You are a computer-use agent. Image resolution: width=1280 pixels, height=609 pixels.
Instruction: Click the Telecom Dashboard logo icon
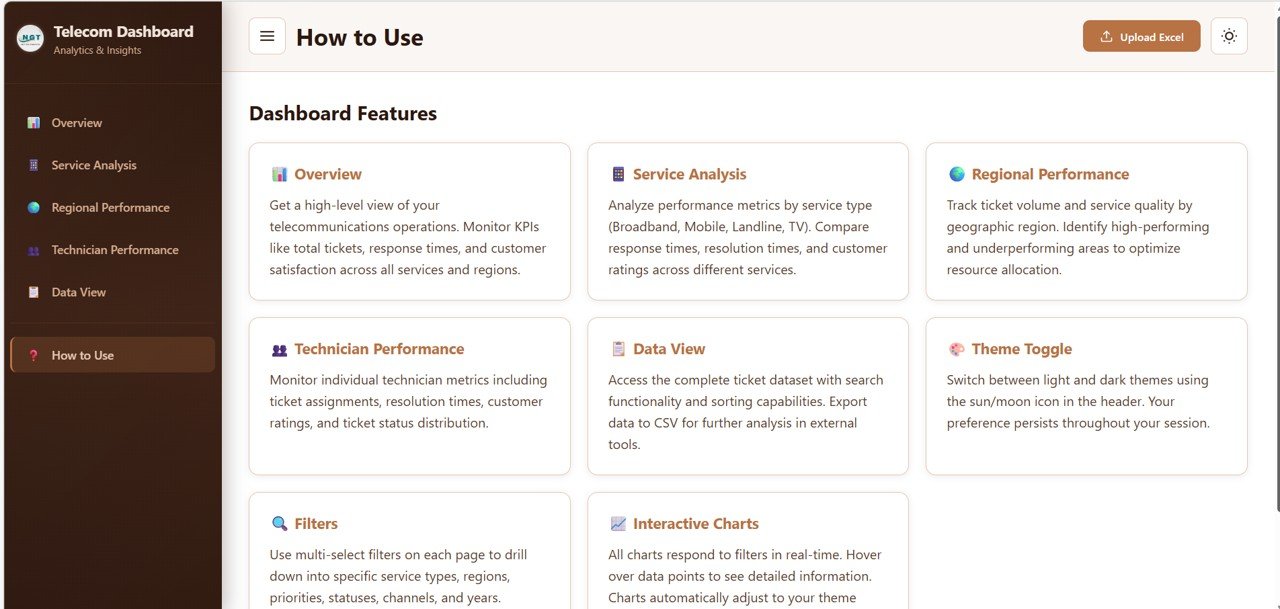(x=30, y=39)
